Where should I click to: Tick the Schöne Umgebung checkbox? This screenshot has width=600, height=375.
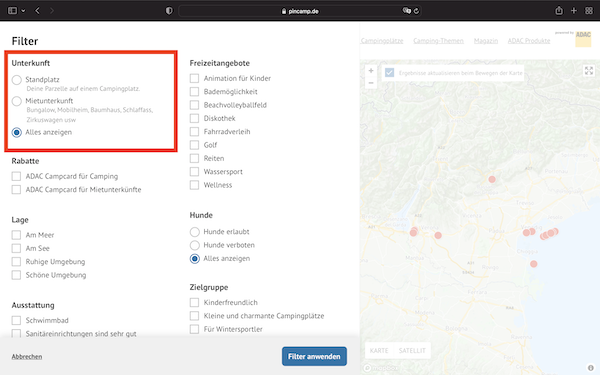click(x=16, y=275)
